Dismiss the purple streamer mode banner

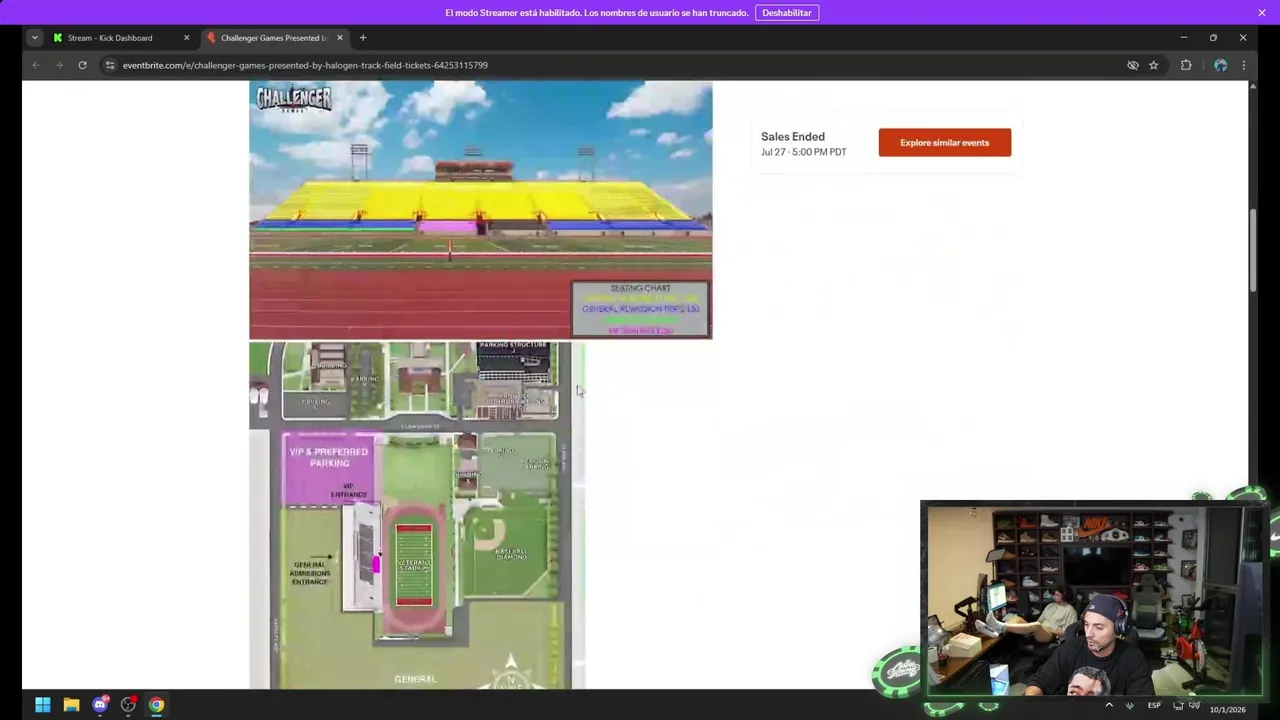coord(1261,12)
